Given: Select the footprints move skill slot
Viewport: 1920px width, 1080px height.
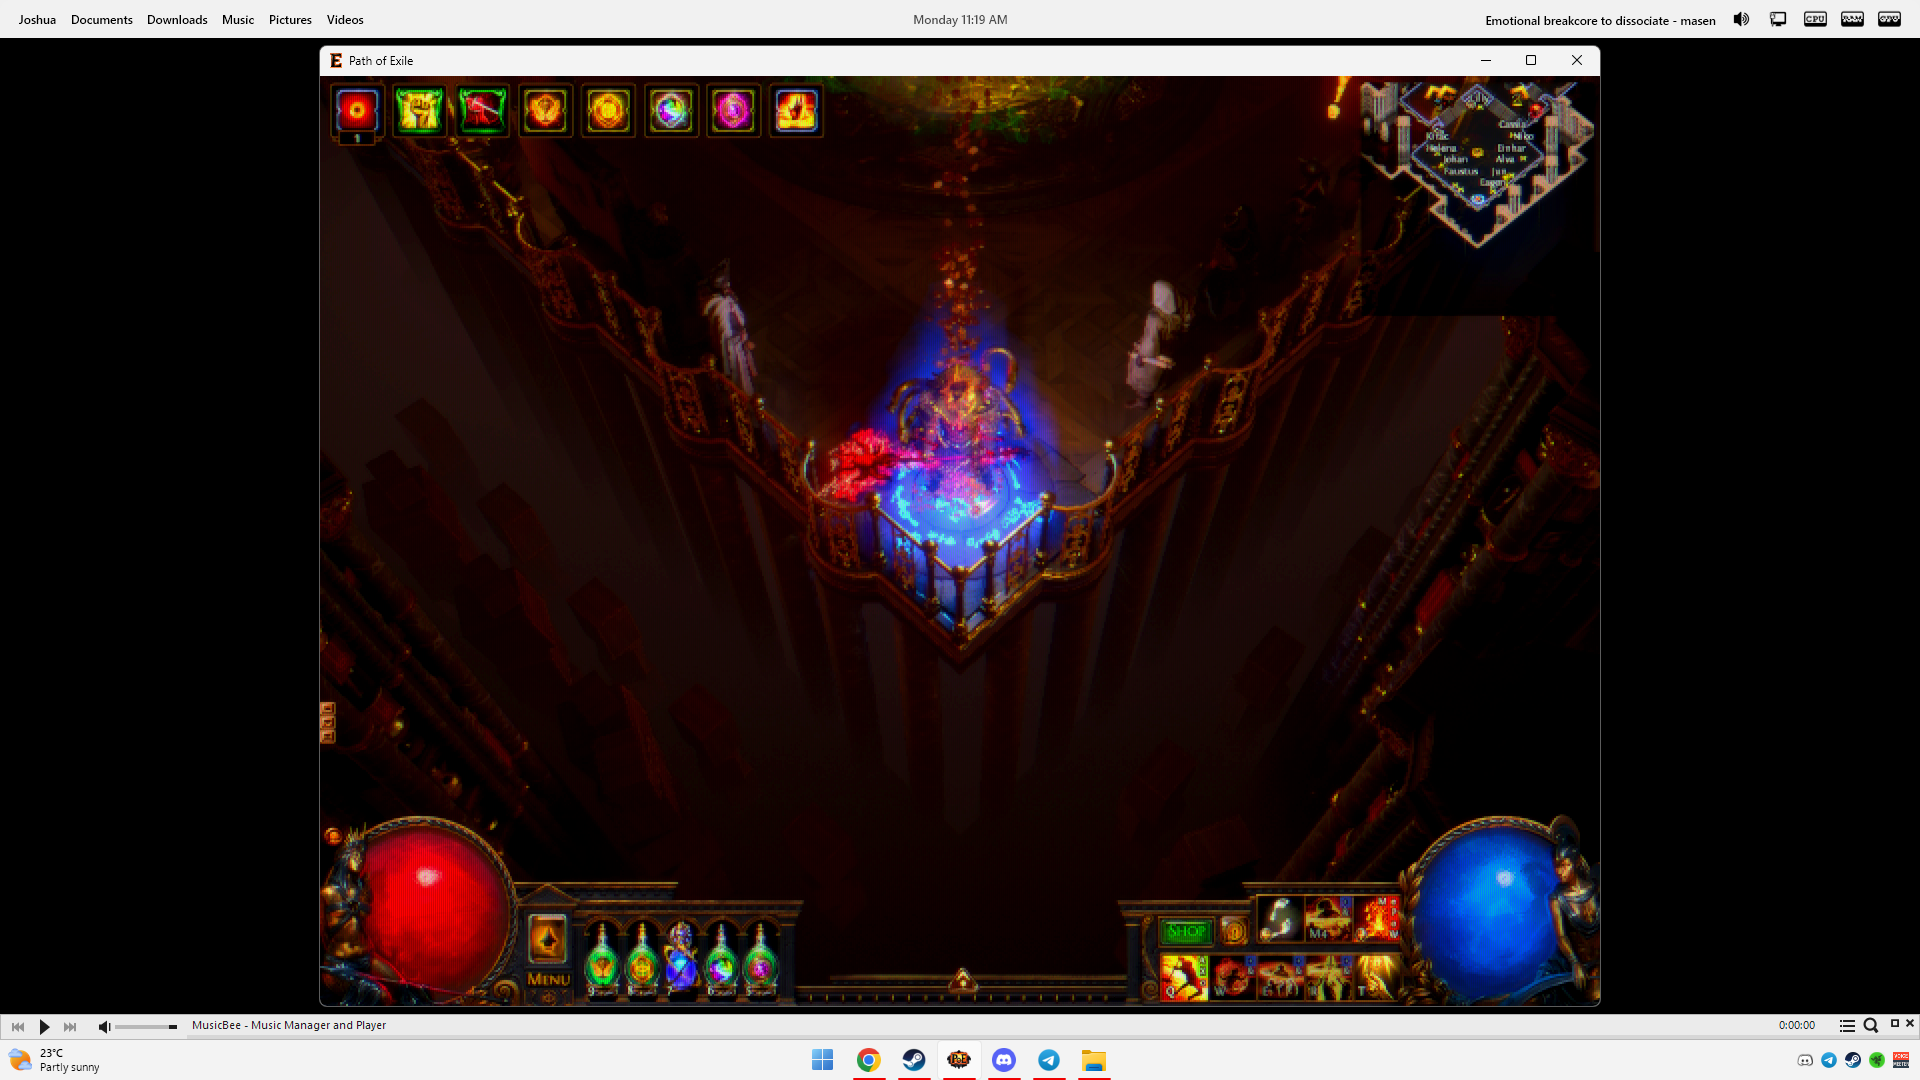Looking at the screenshot, I should coord(1280,919).
